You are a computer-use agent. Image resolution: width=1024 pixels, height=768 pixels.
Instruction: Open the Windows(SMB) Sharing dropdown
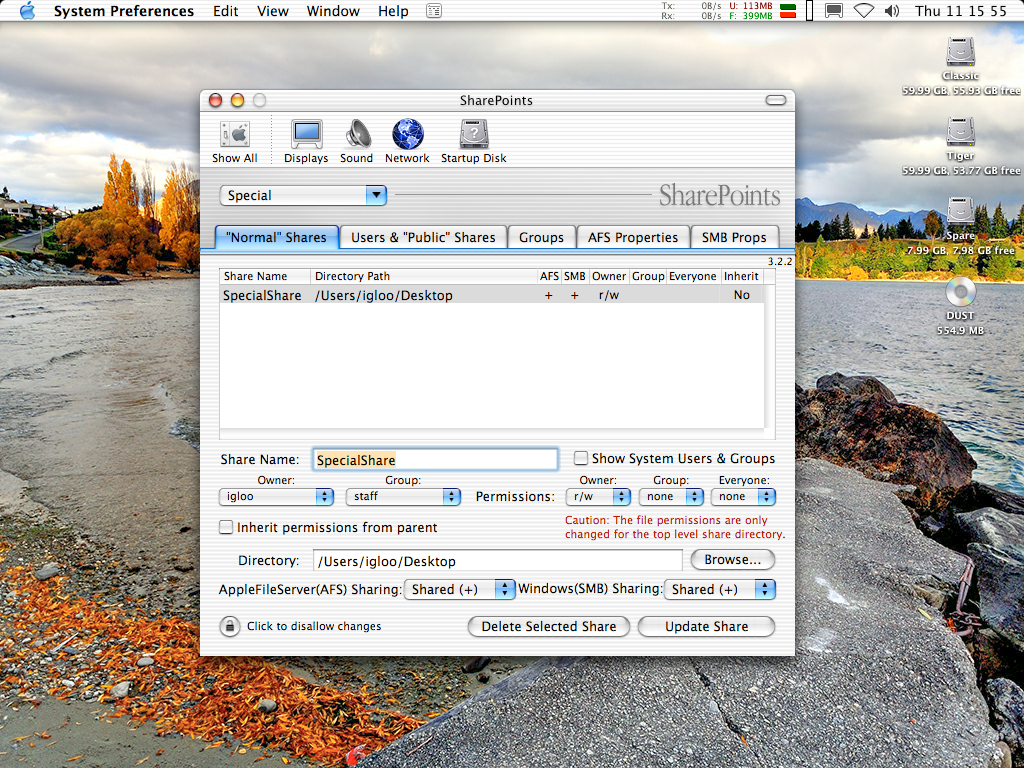720,589
